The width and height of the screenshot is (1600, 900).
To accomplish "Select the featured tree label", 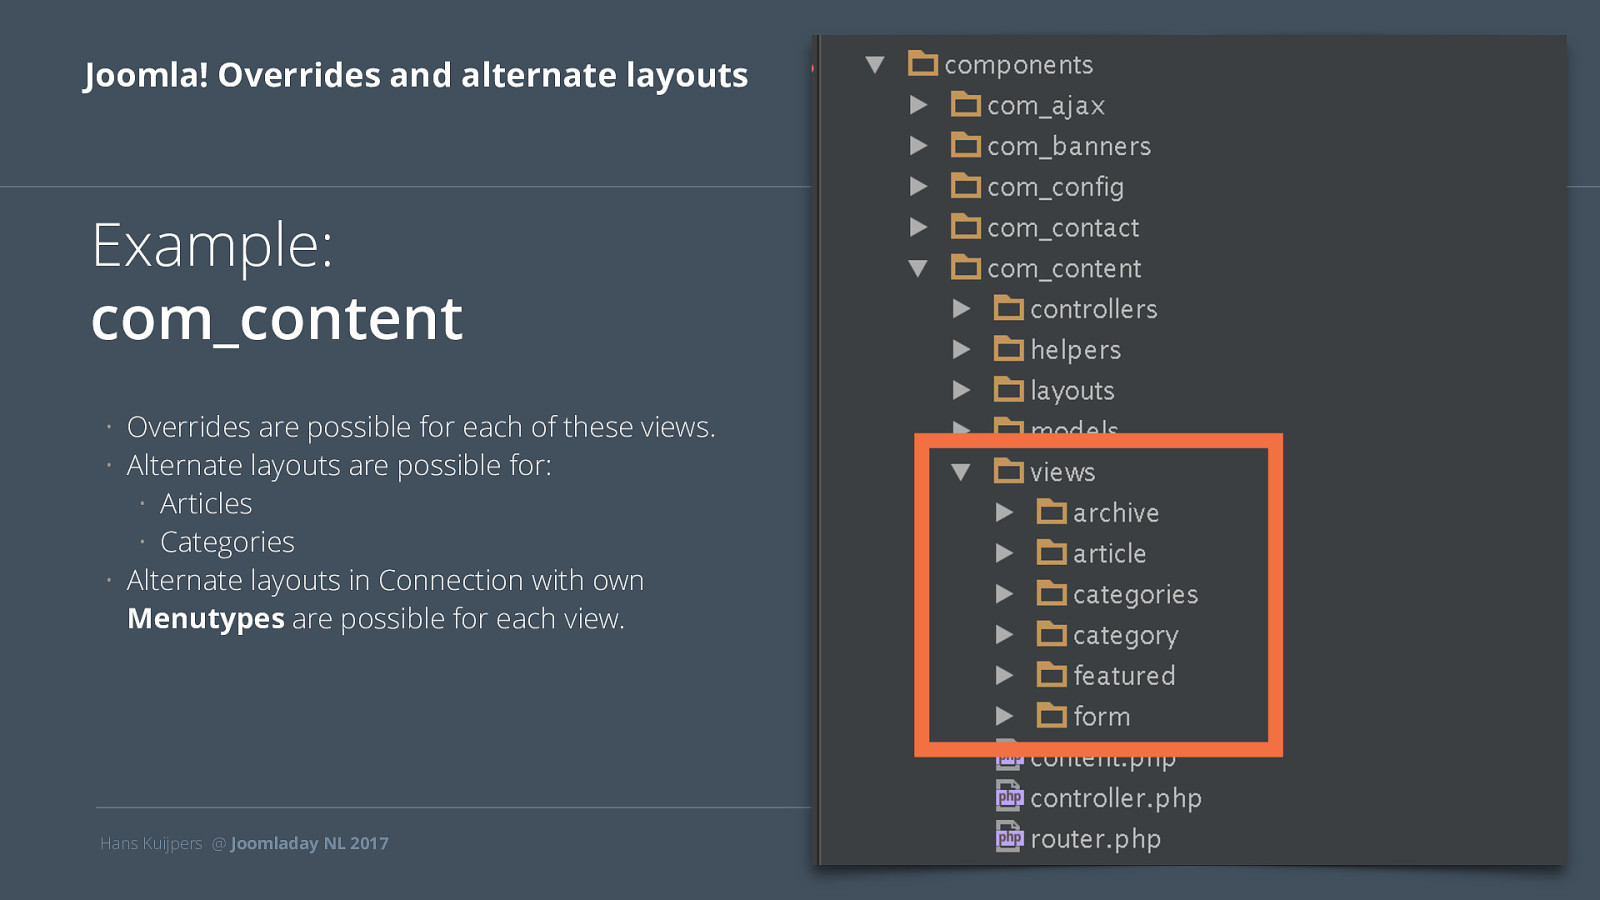I will coord(1124,676).
